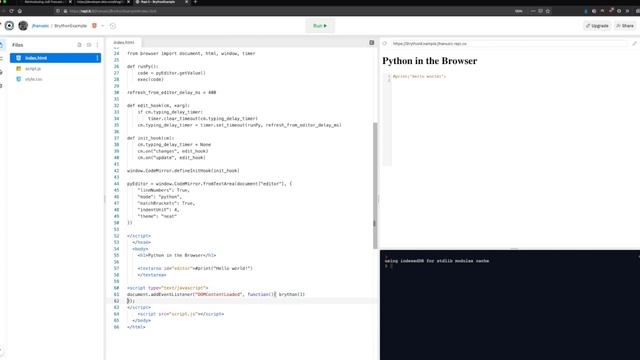Click the Share button
The width and height of the screenshot is (640, 360).
click(x=625, y=26)
